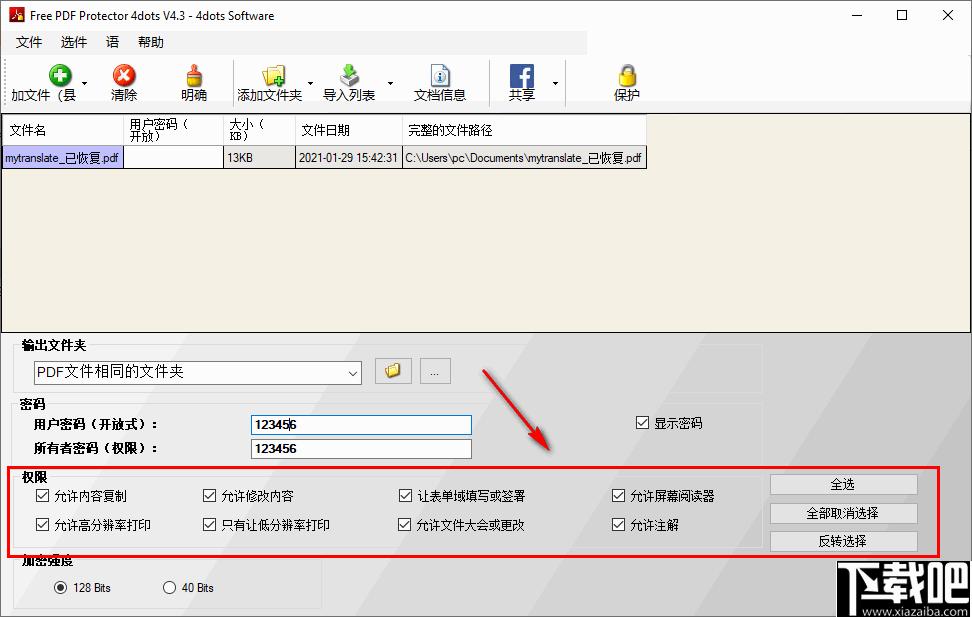Open the 文件 menu

click(x=29, y=42)
